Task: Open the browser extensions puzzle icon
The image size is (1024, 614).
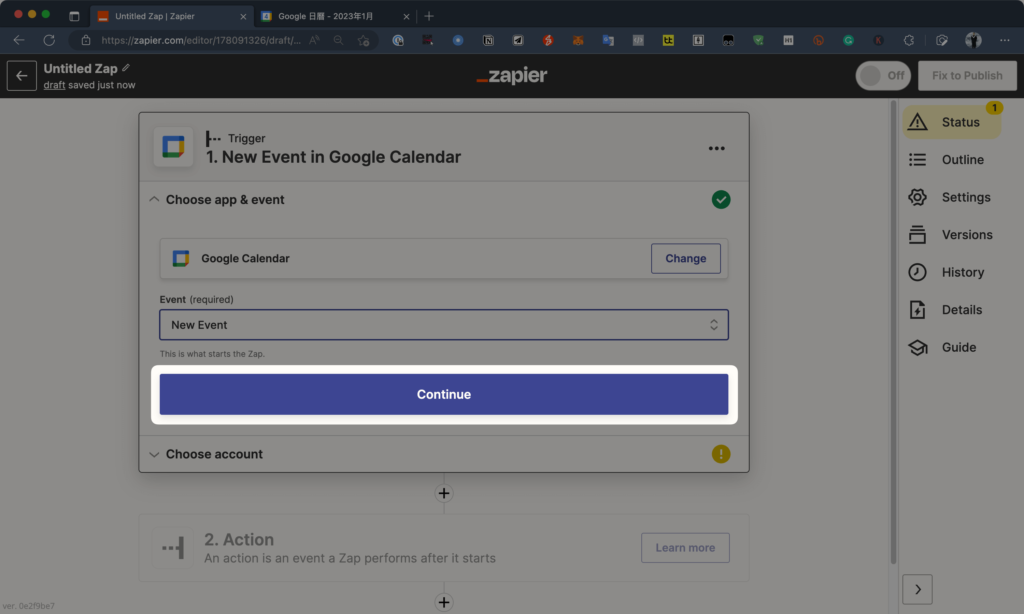Action: (x=908, y=40)
